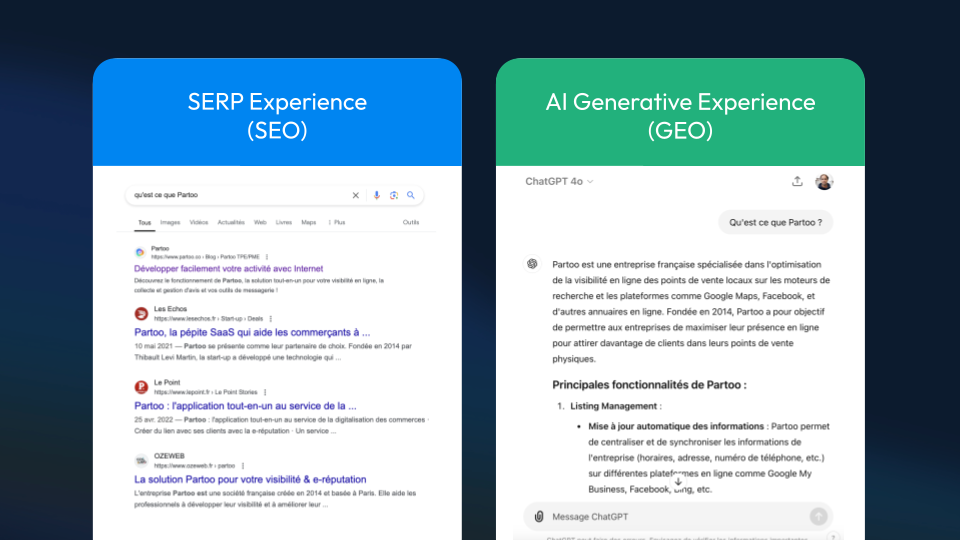Screen dimensions: 960x540
Task: Open the Outils search tools
Action: (411, 222)
